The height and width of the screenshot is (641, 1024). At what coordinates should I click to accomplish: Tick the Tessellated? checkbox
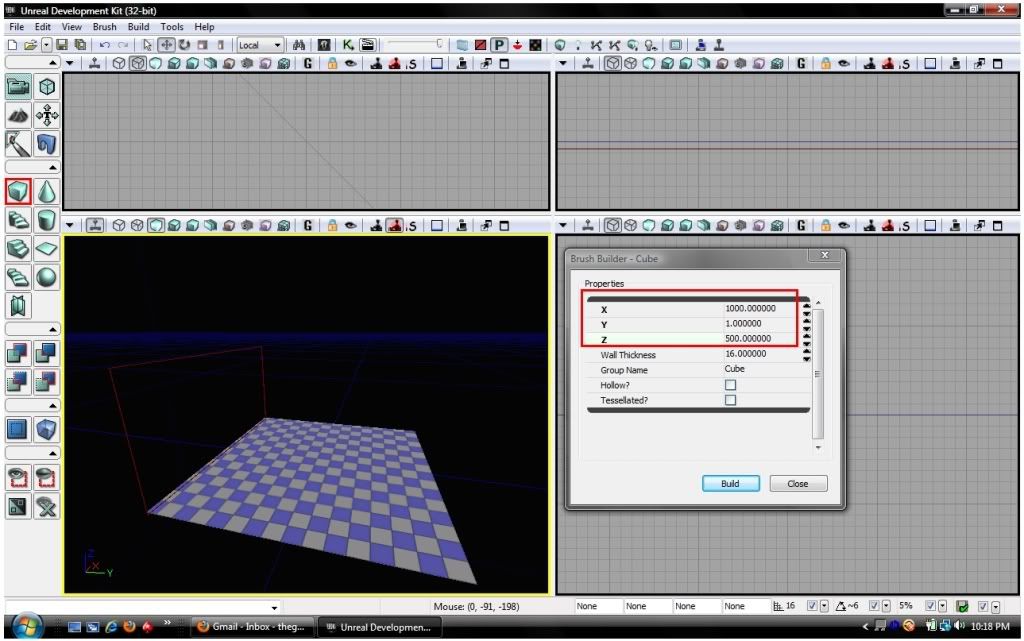[x=730, y=400]
